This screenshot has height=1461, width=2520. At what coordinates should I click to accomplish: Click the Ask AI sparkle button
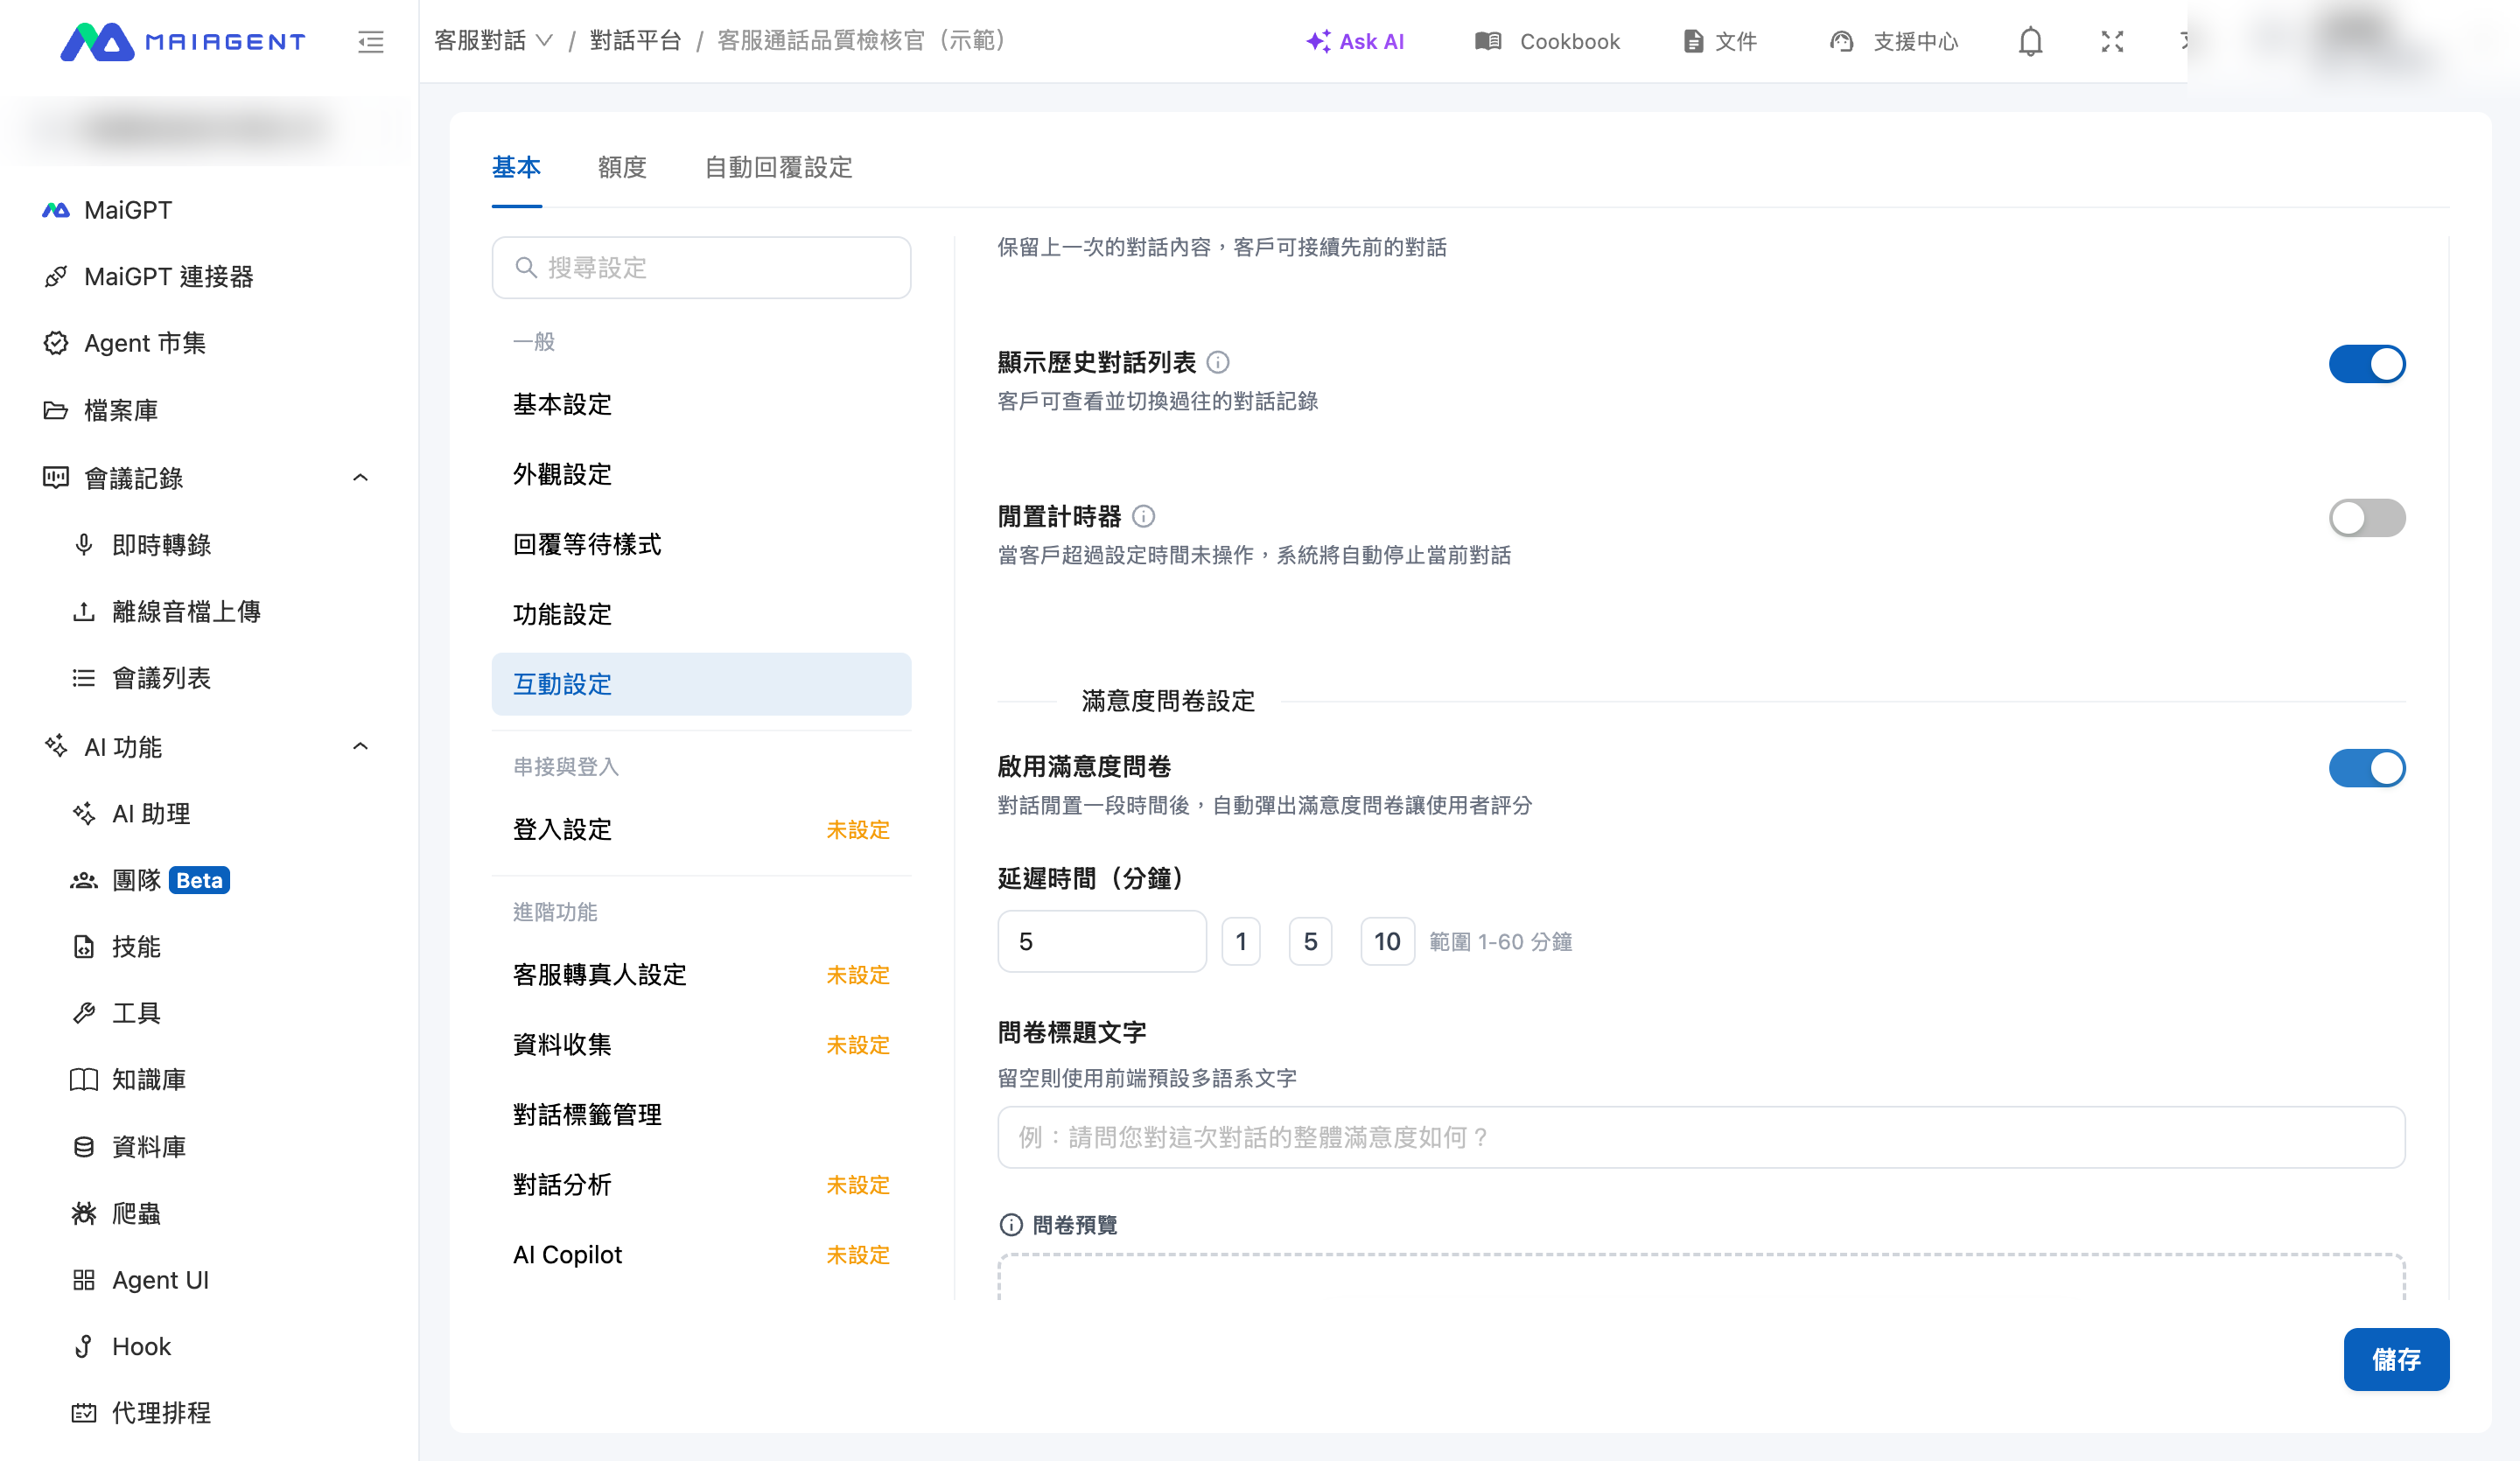pyautogui.click(x=1355, y=41)
